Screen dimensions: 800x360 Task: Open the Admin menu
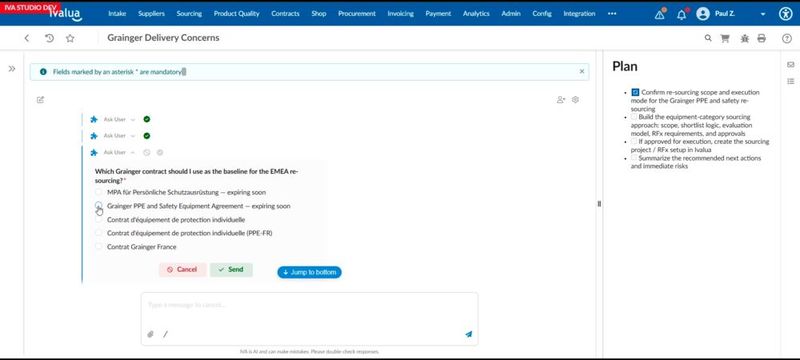pos(511,14)
